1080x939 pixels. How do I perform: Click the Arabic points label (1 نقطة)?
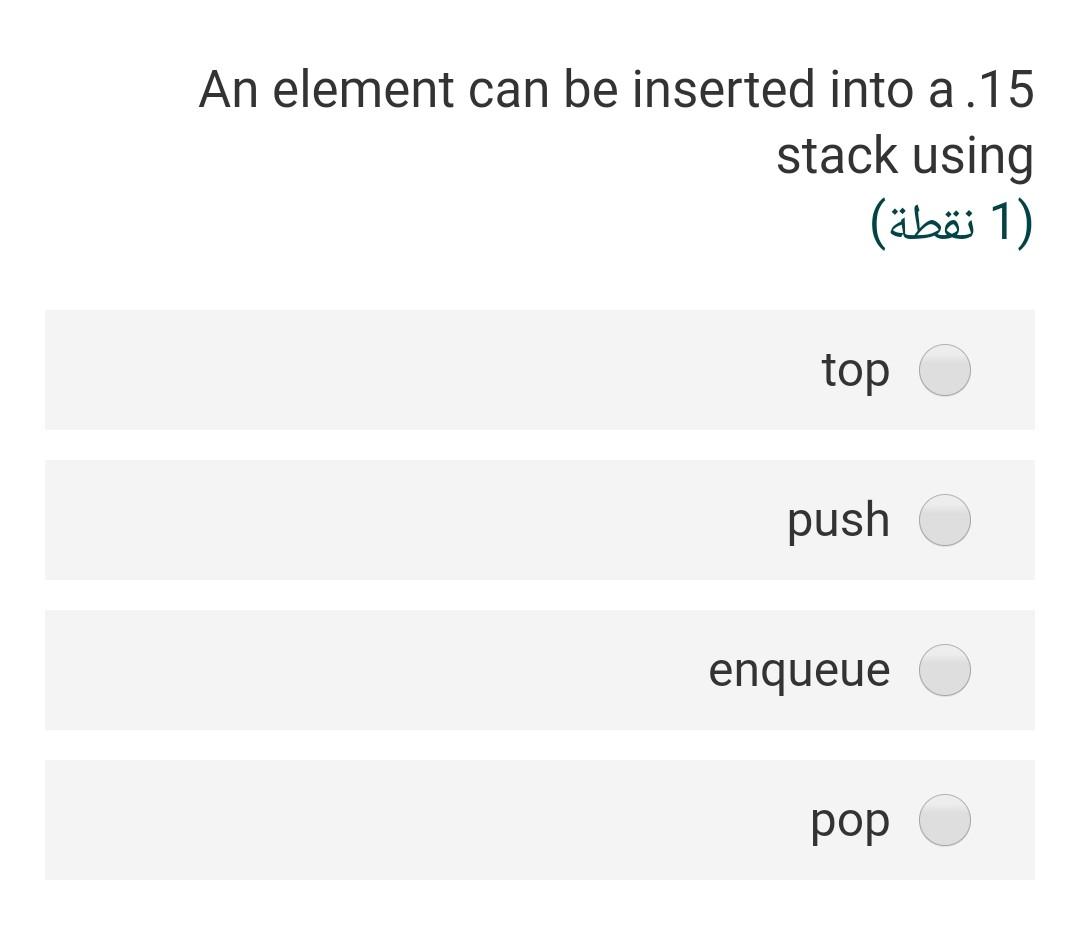[951, 222]
